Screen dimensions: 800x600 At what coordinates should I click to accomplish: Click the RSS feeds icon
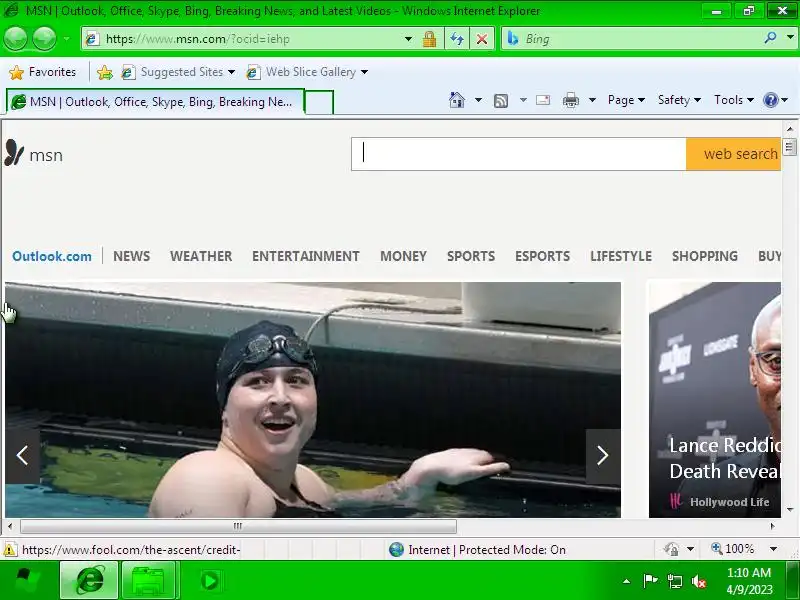pos(501,101)
